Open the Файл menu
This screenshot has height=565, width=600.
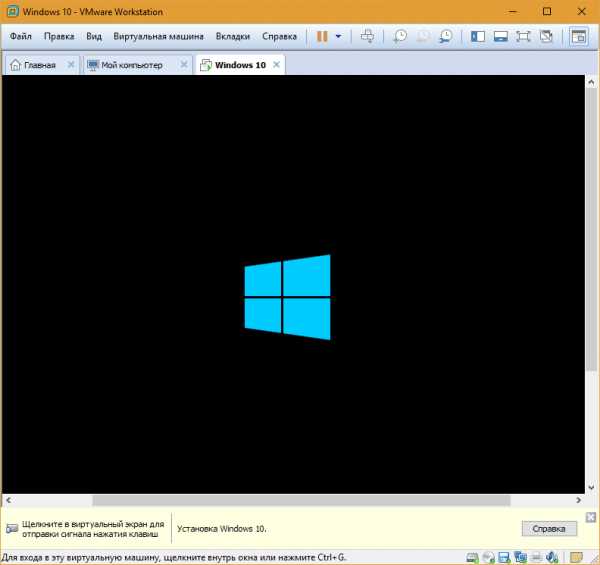21,36
